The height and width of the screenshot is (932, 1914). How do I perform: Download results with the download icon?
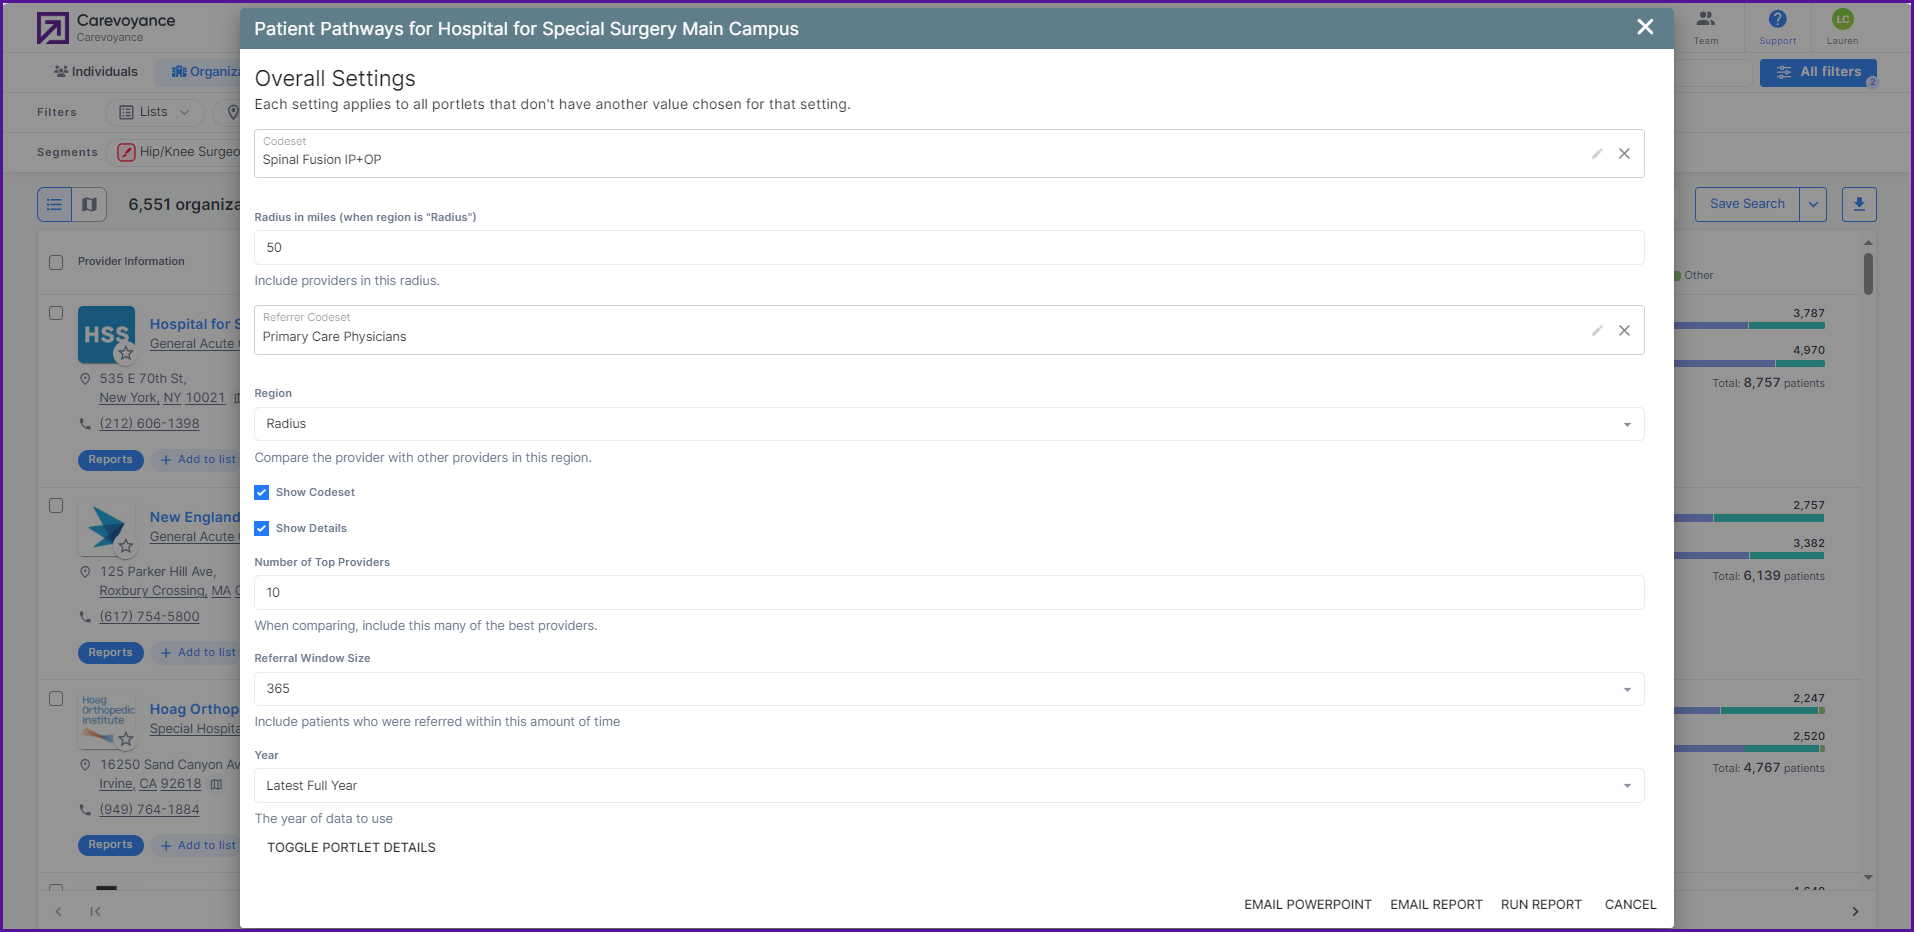1859,205
